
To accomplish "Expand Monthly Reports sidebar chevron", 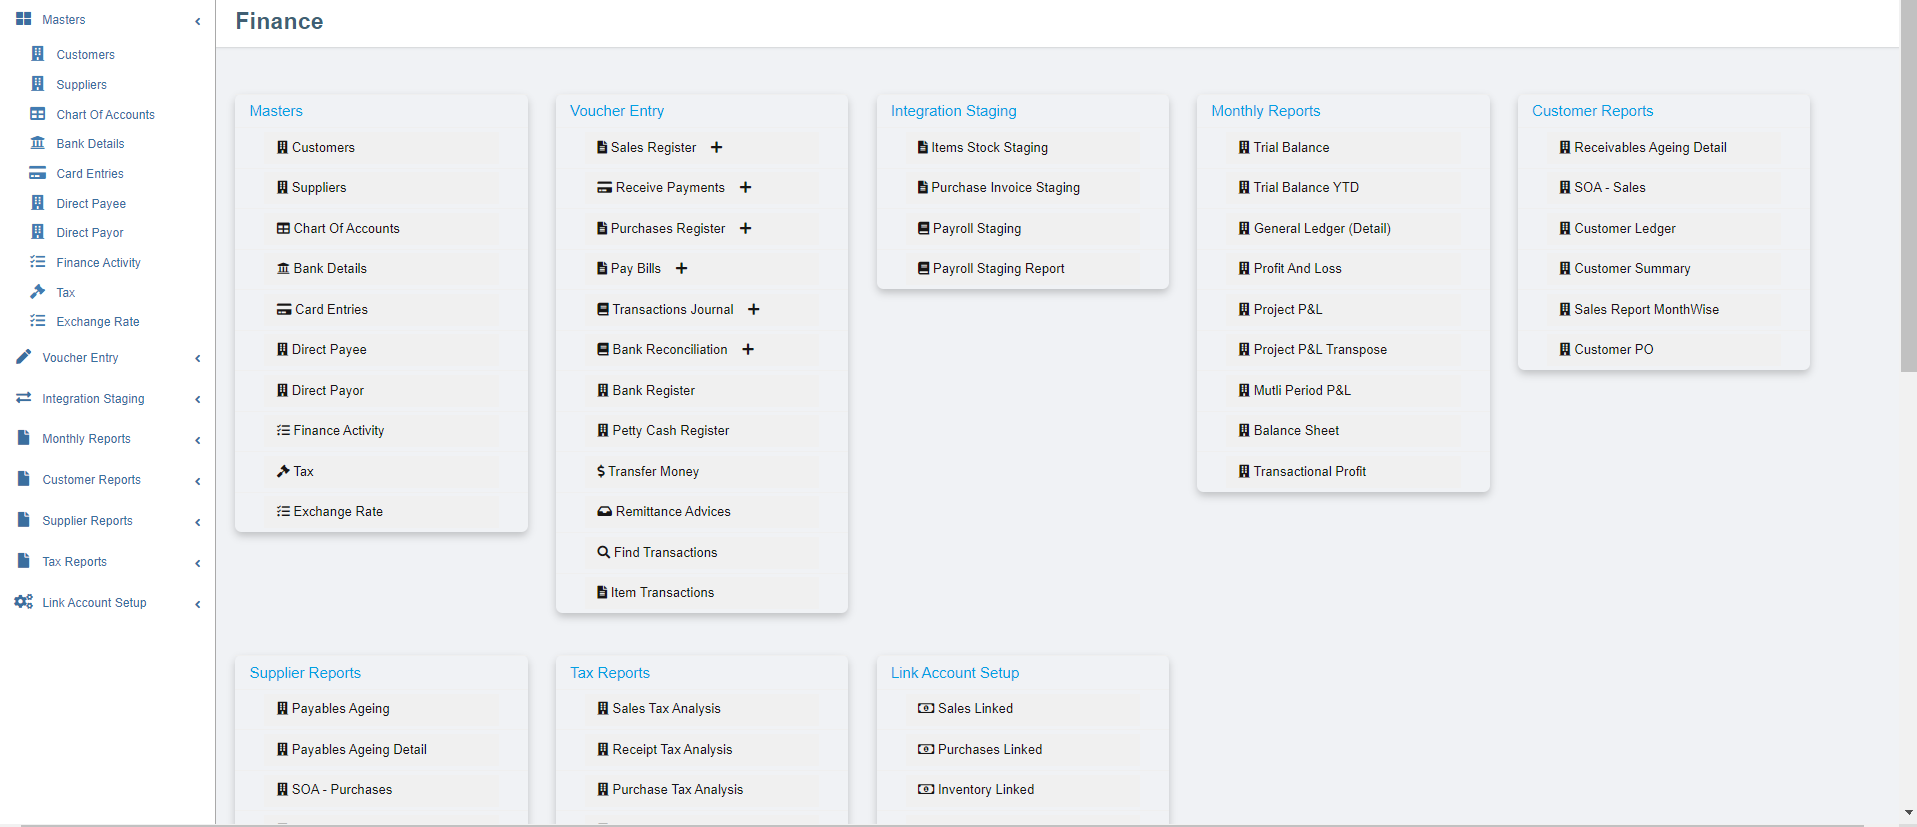I will click(x=198, y=440).
